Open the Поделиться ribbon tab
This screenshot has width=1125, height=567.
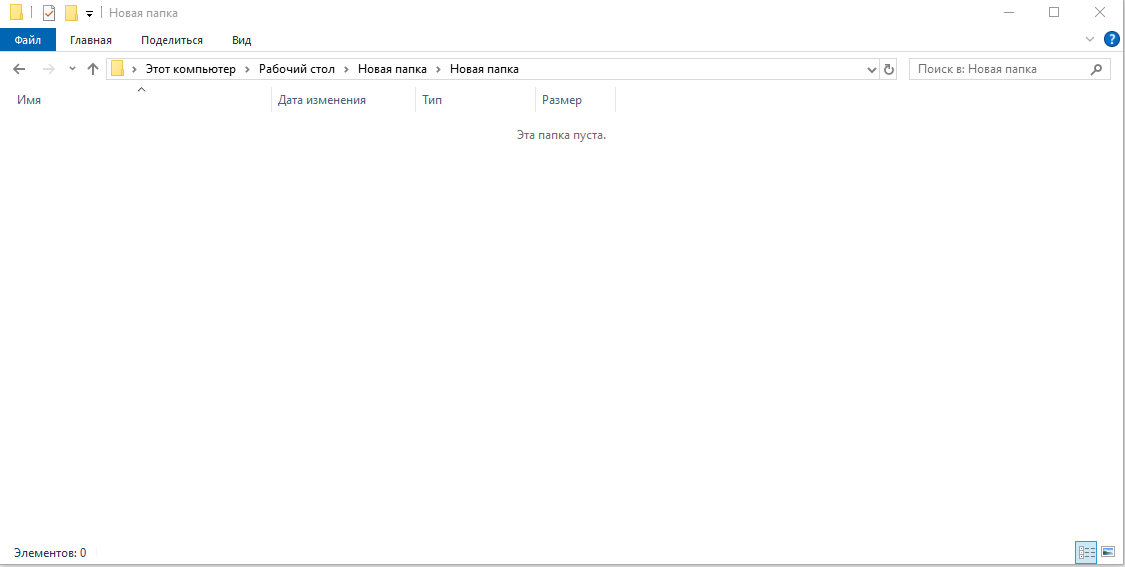pos(171,40)
